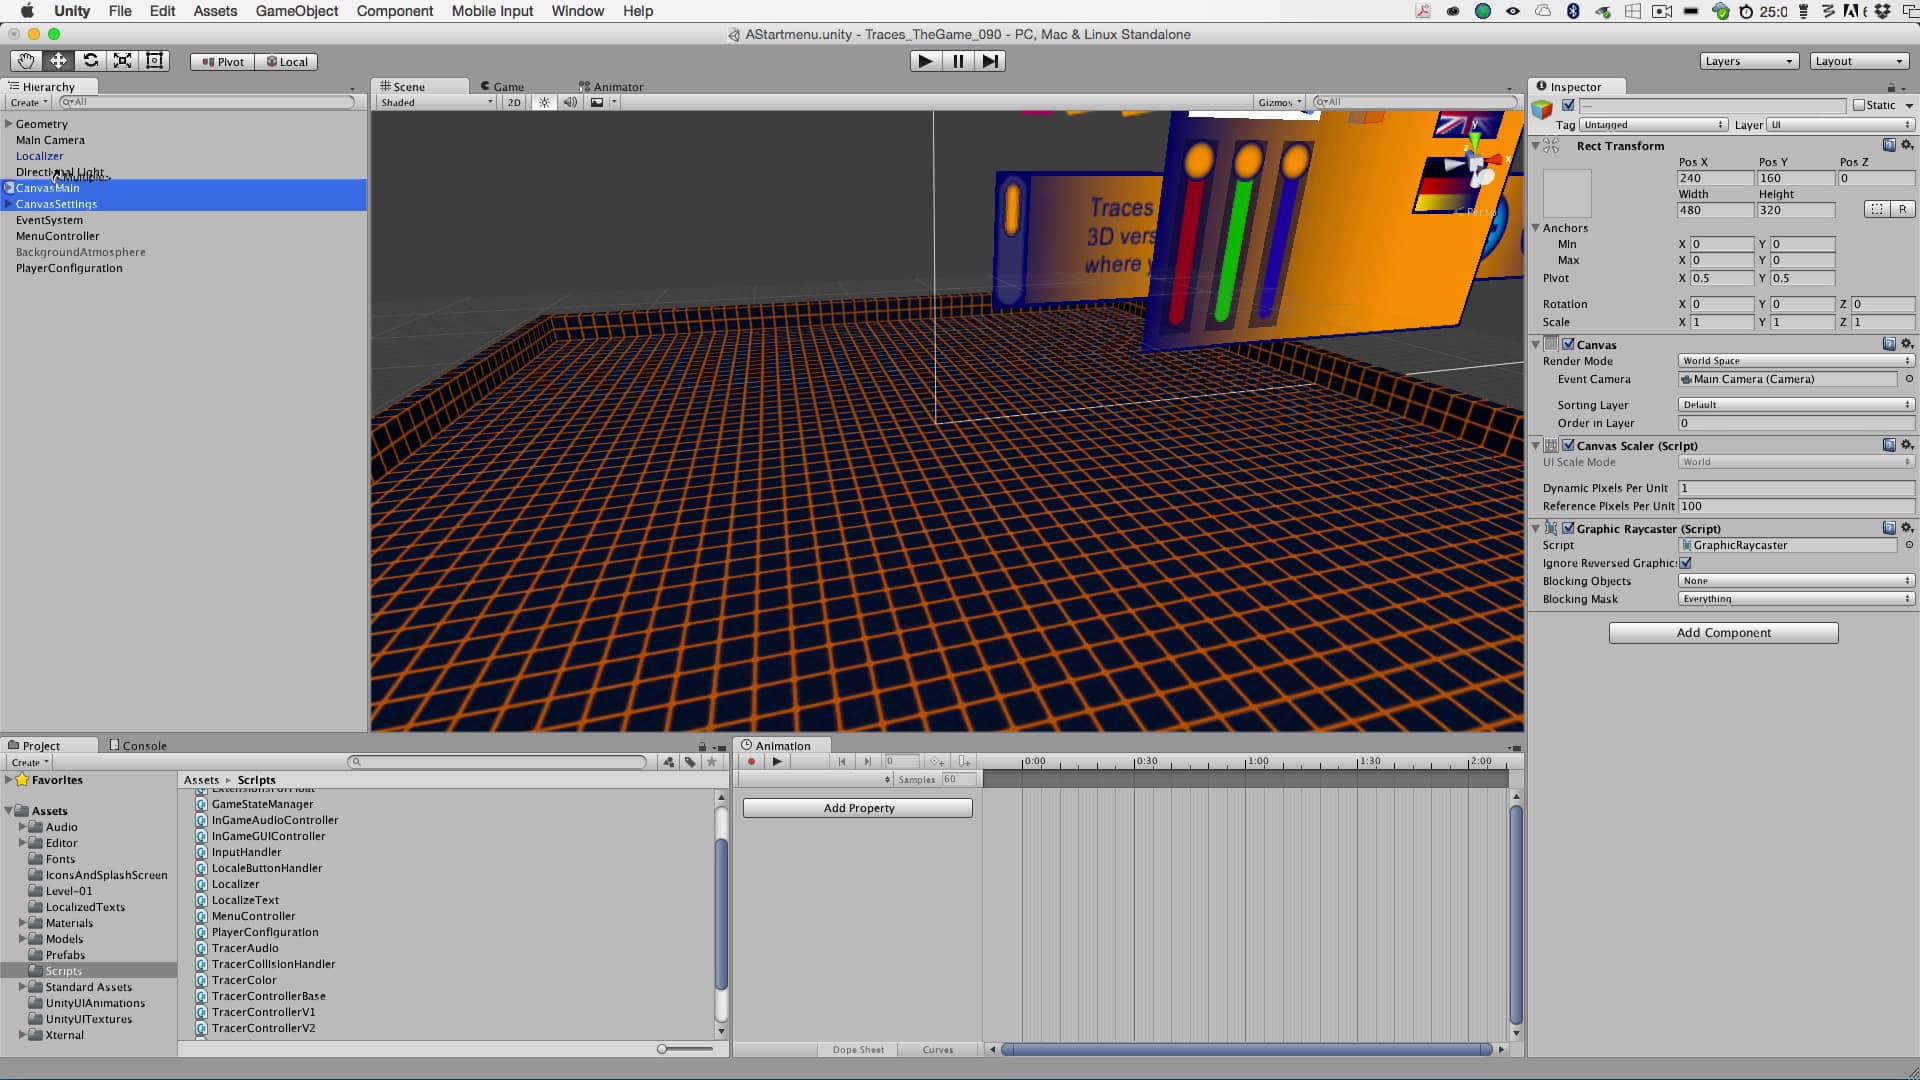Select the Rect Transform tool
Screen dimensions: 1920x1080
click(154, 61)
